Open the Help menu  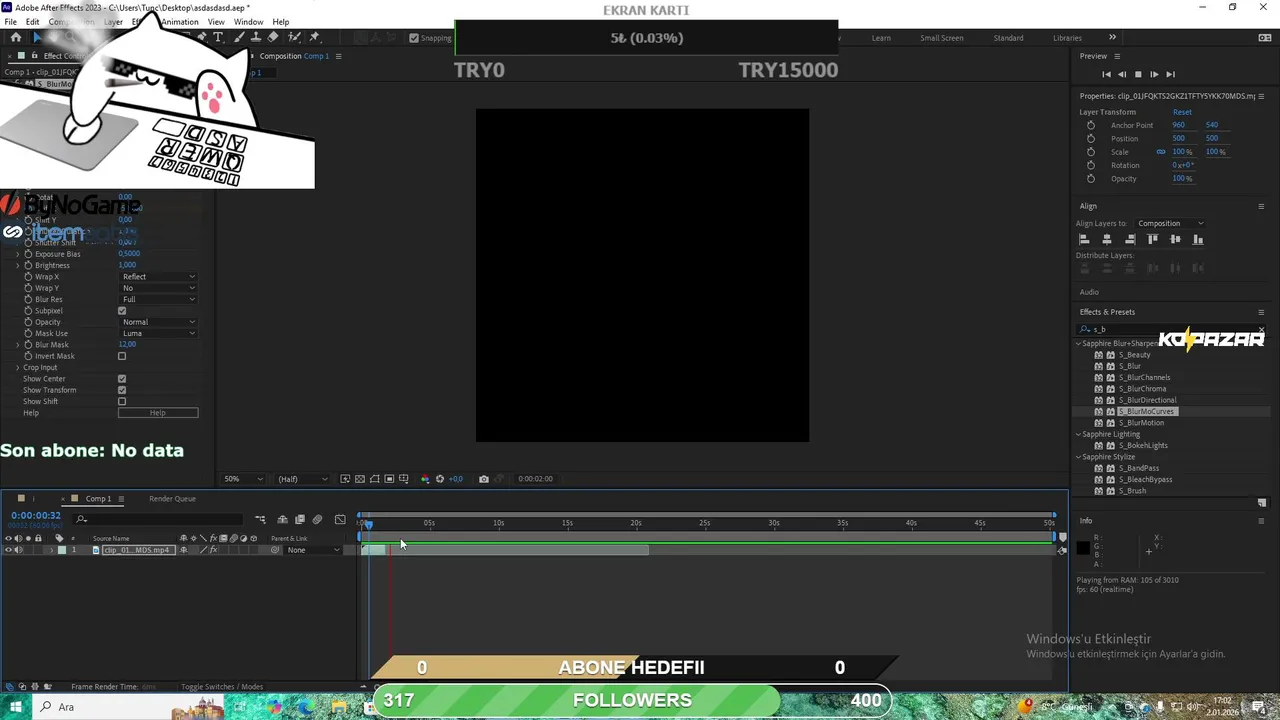tap(281, 22)
